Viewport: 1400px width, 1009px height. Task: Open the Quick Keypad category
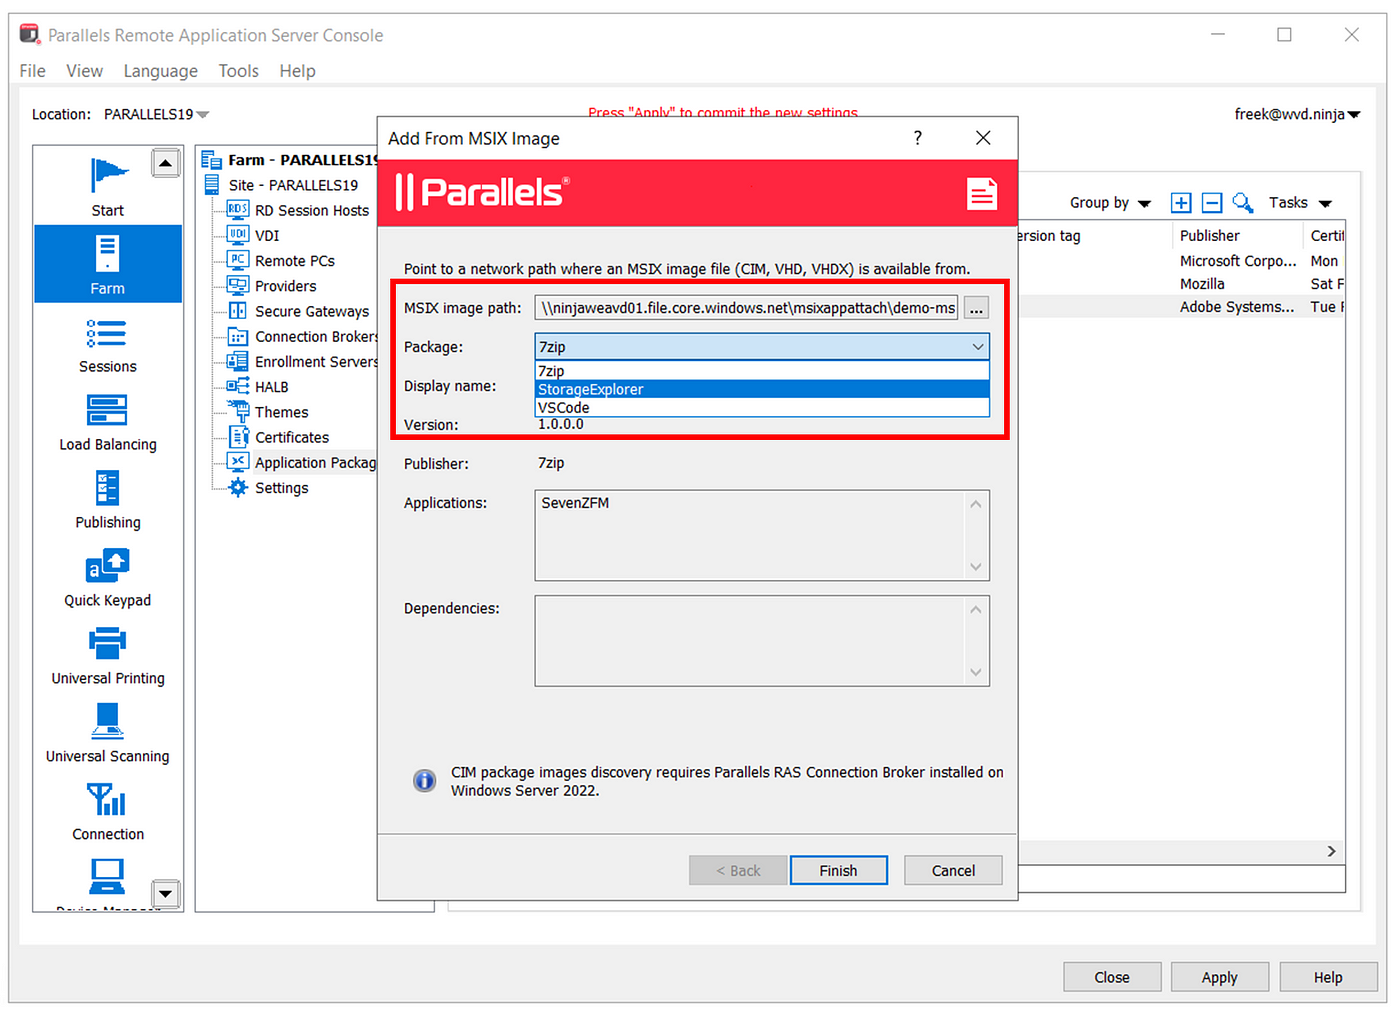107,579
